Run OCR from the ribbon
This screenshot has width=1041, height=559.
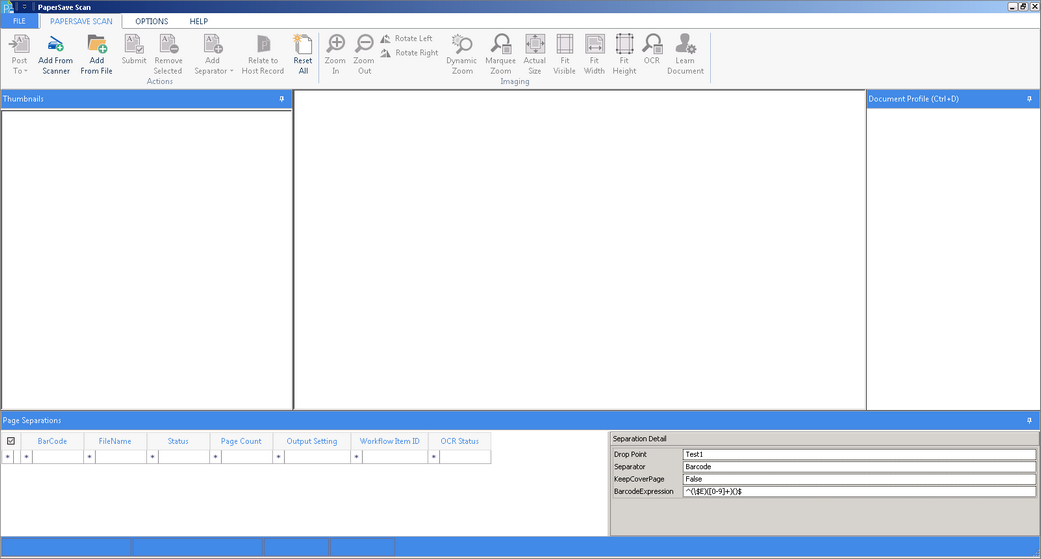(652, 44)
